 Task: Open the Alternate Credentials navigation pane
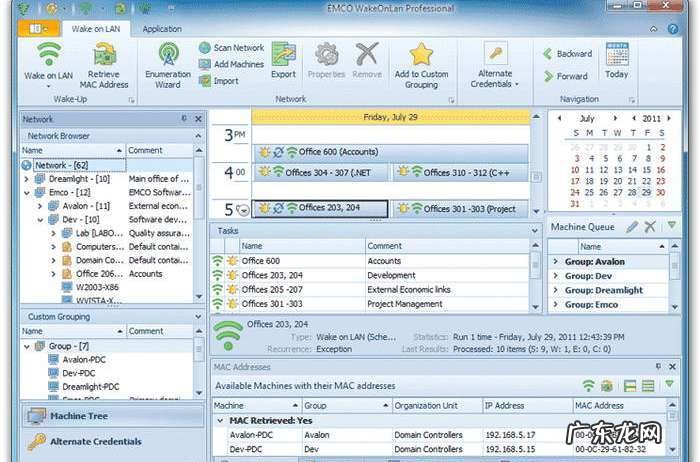pyautogui.click(x=95, y=441)
